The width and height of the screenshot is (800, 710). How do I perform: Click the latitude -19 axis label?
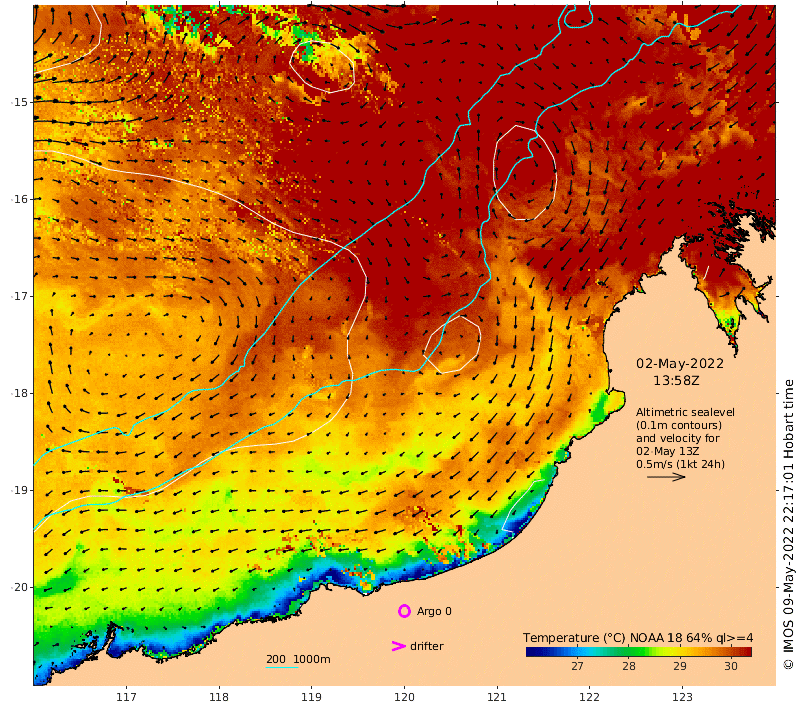[19, 490]
